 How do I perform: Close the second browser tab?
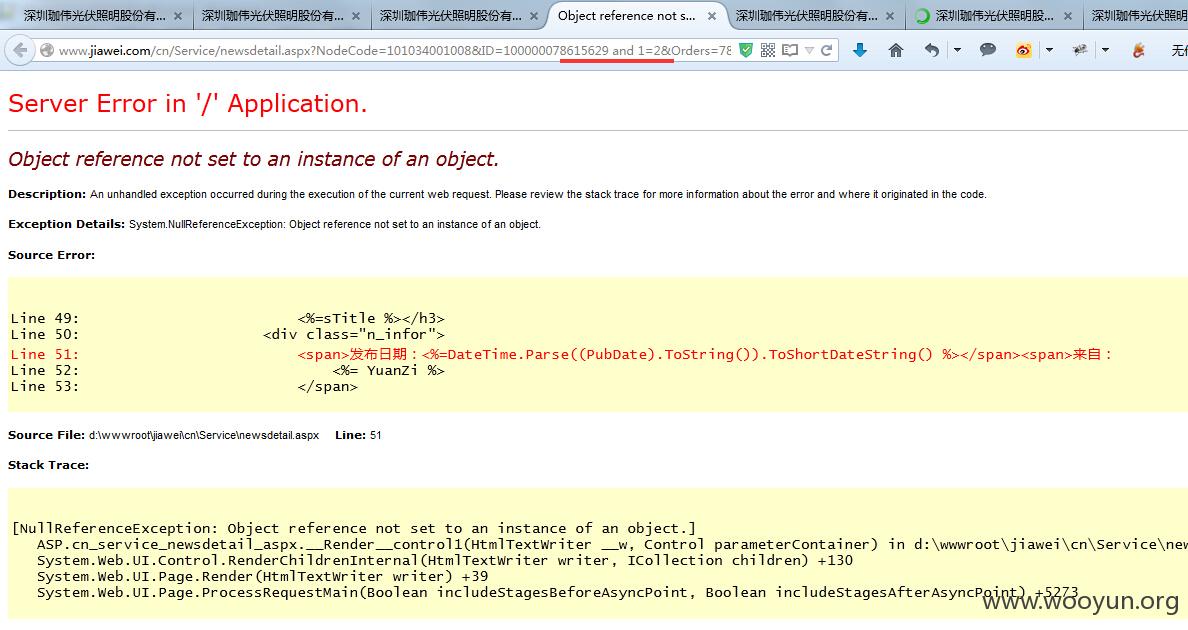(355, 15)
